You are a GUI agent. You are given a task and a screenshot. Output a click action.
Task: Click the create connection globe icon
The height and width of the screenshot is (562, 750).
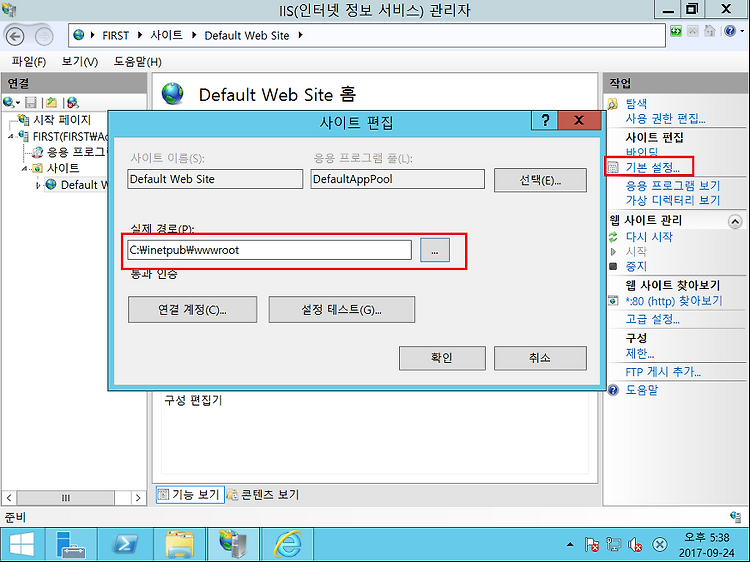pos(9,102)
